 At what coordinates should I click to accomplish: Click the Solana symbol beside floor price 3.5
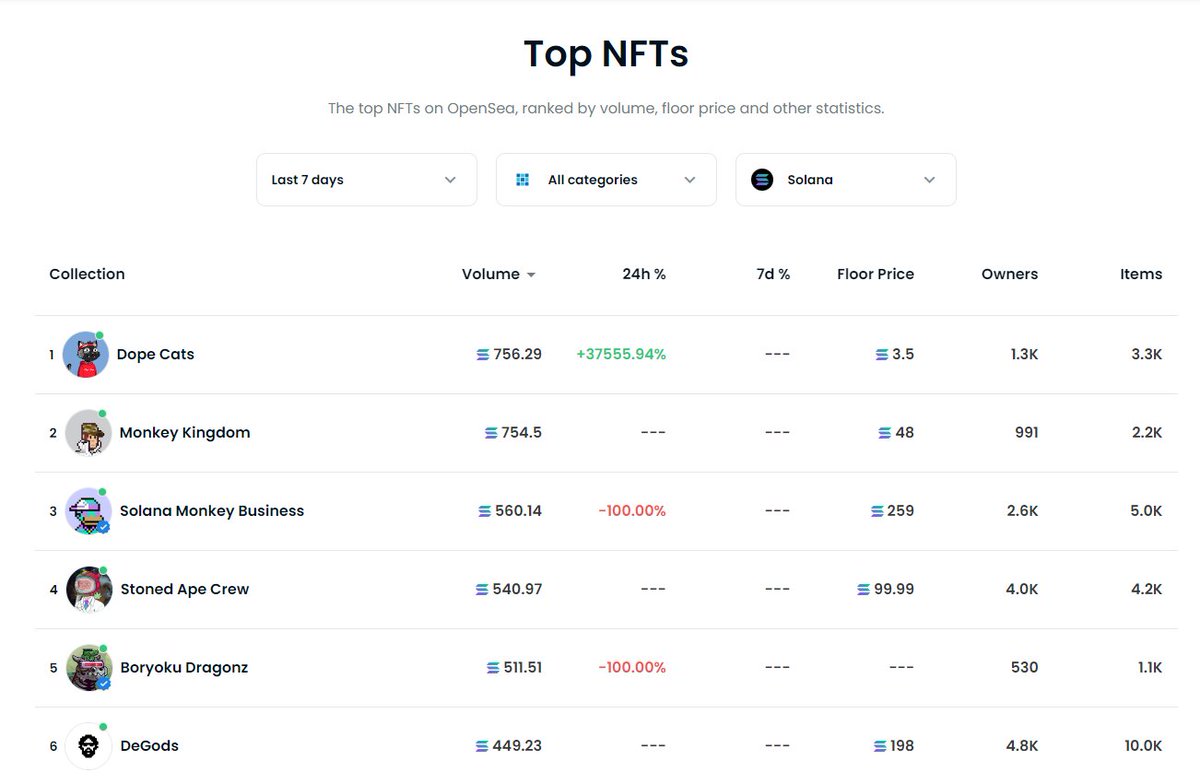(882, 355)
